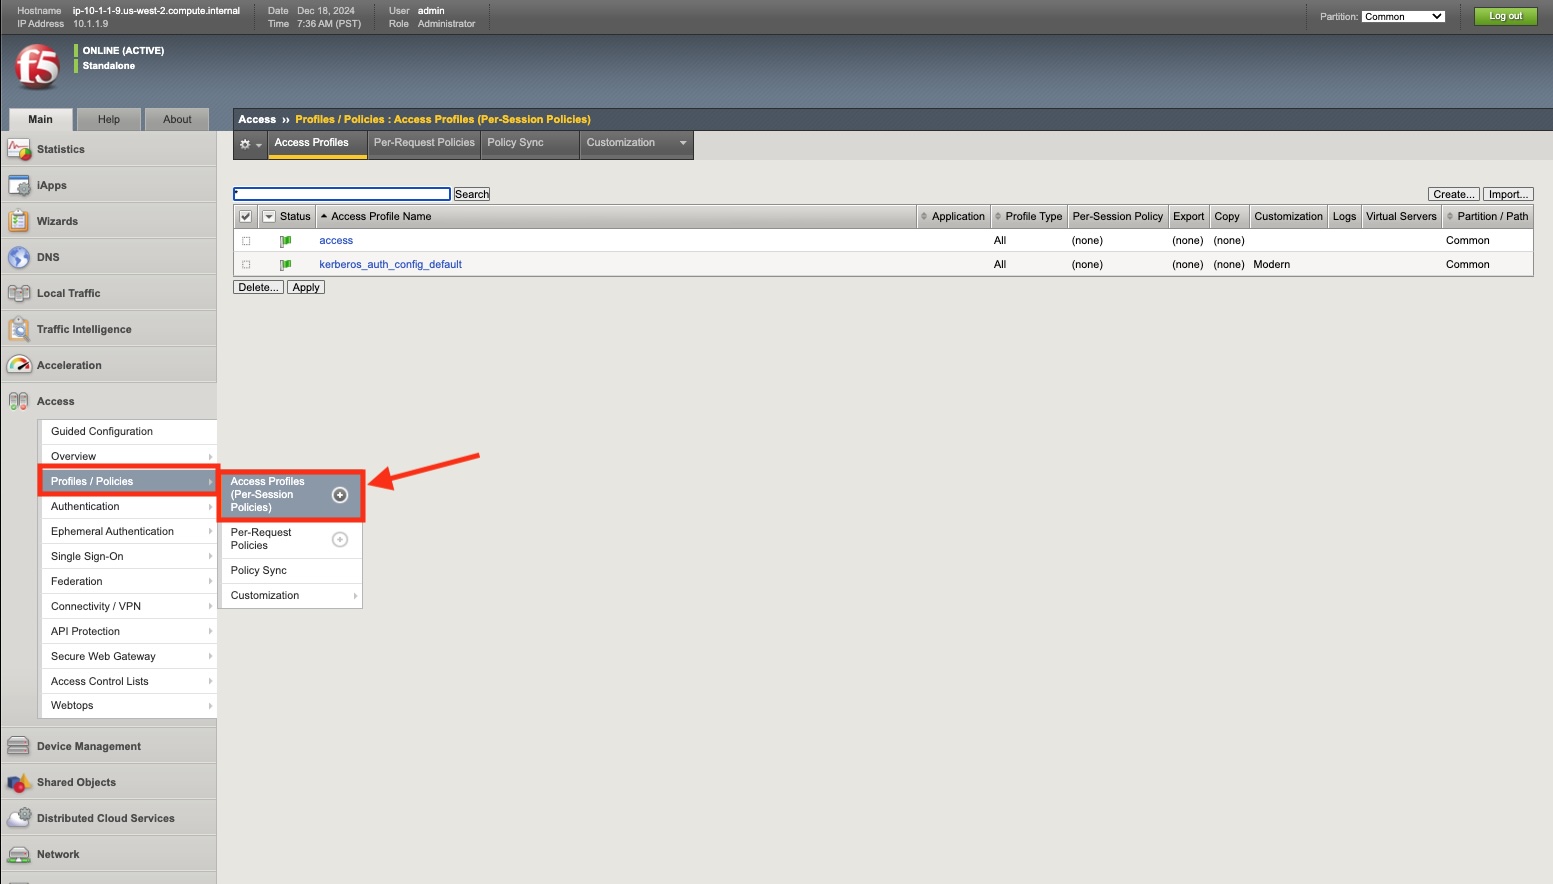This screenshot has height=884, width=1553.
Task: Click the Log out button
Action: (x=1505, y=16)
